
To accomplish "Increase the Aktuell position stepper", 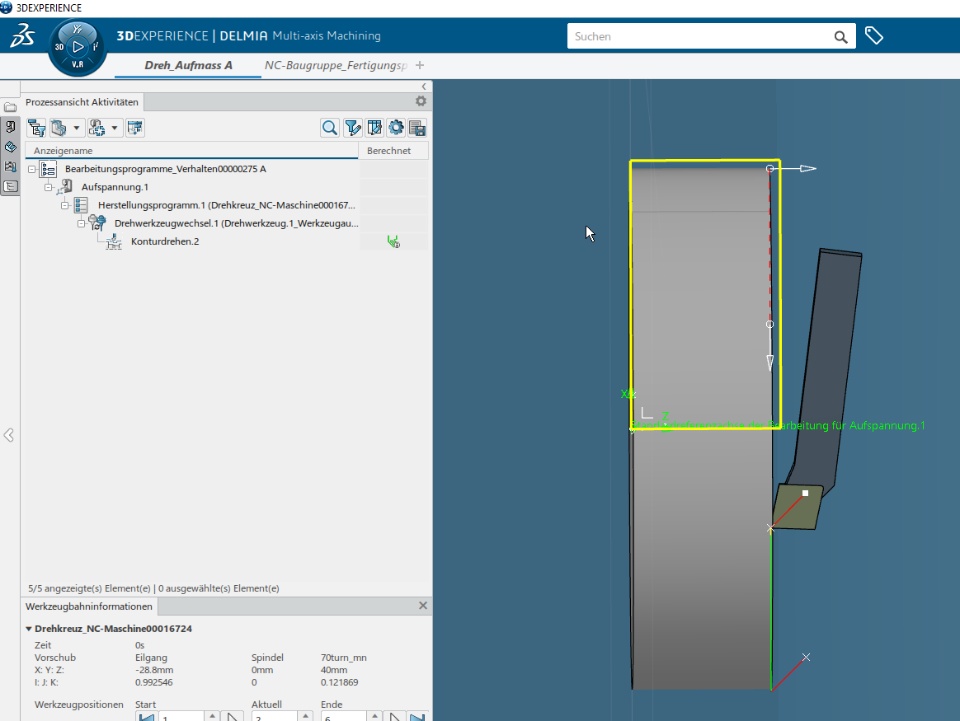I will pyautogui.click(x=305, y=715).
